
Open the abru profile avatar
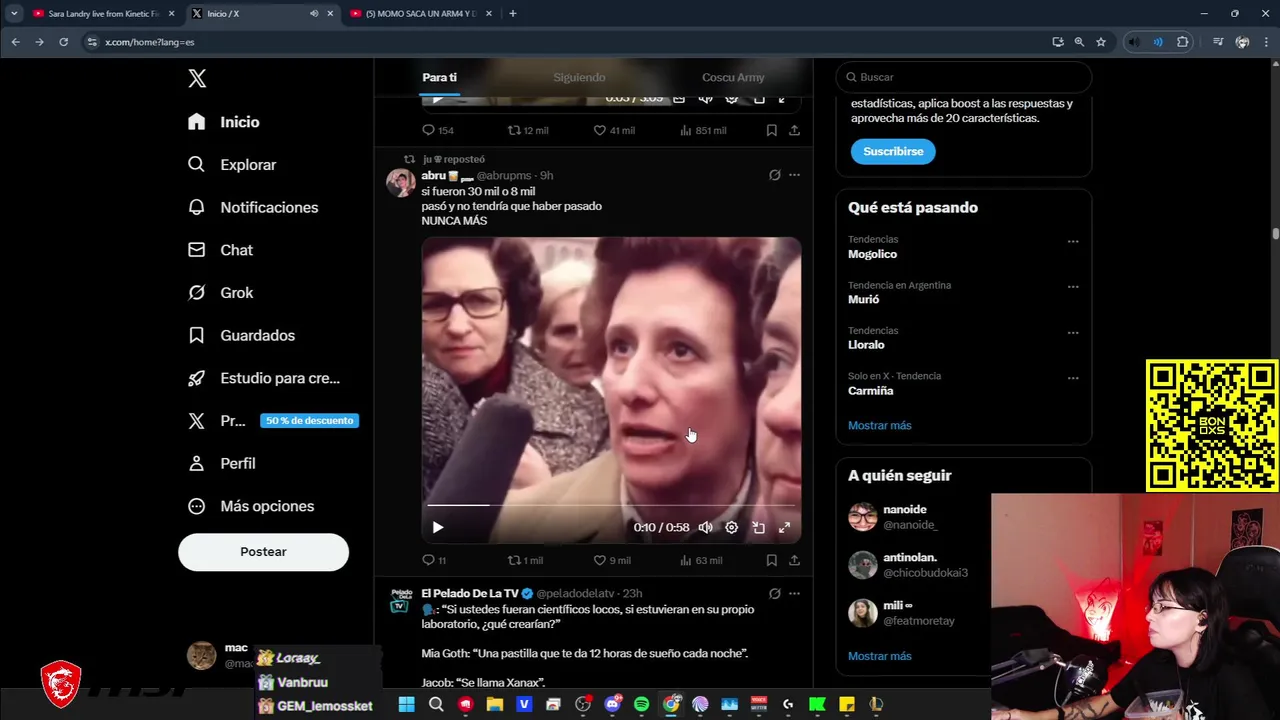click(x=401, y=183)
